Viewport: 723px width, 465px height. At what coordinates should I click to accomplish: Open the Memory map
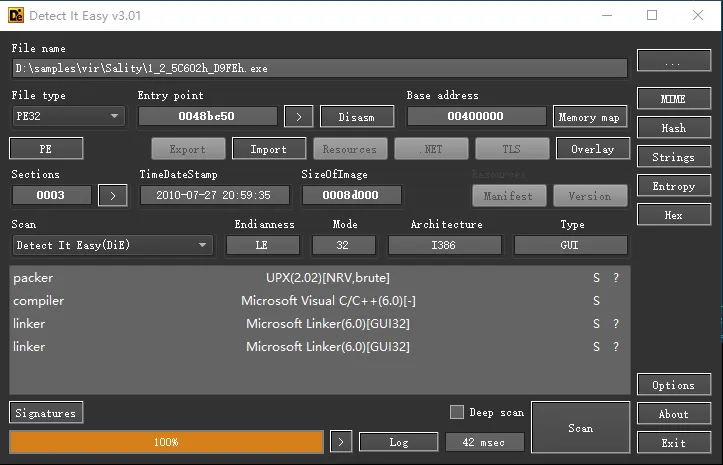pos(589,117)
